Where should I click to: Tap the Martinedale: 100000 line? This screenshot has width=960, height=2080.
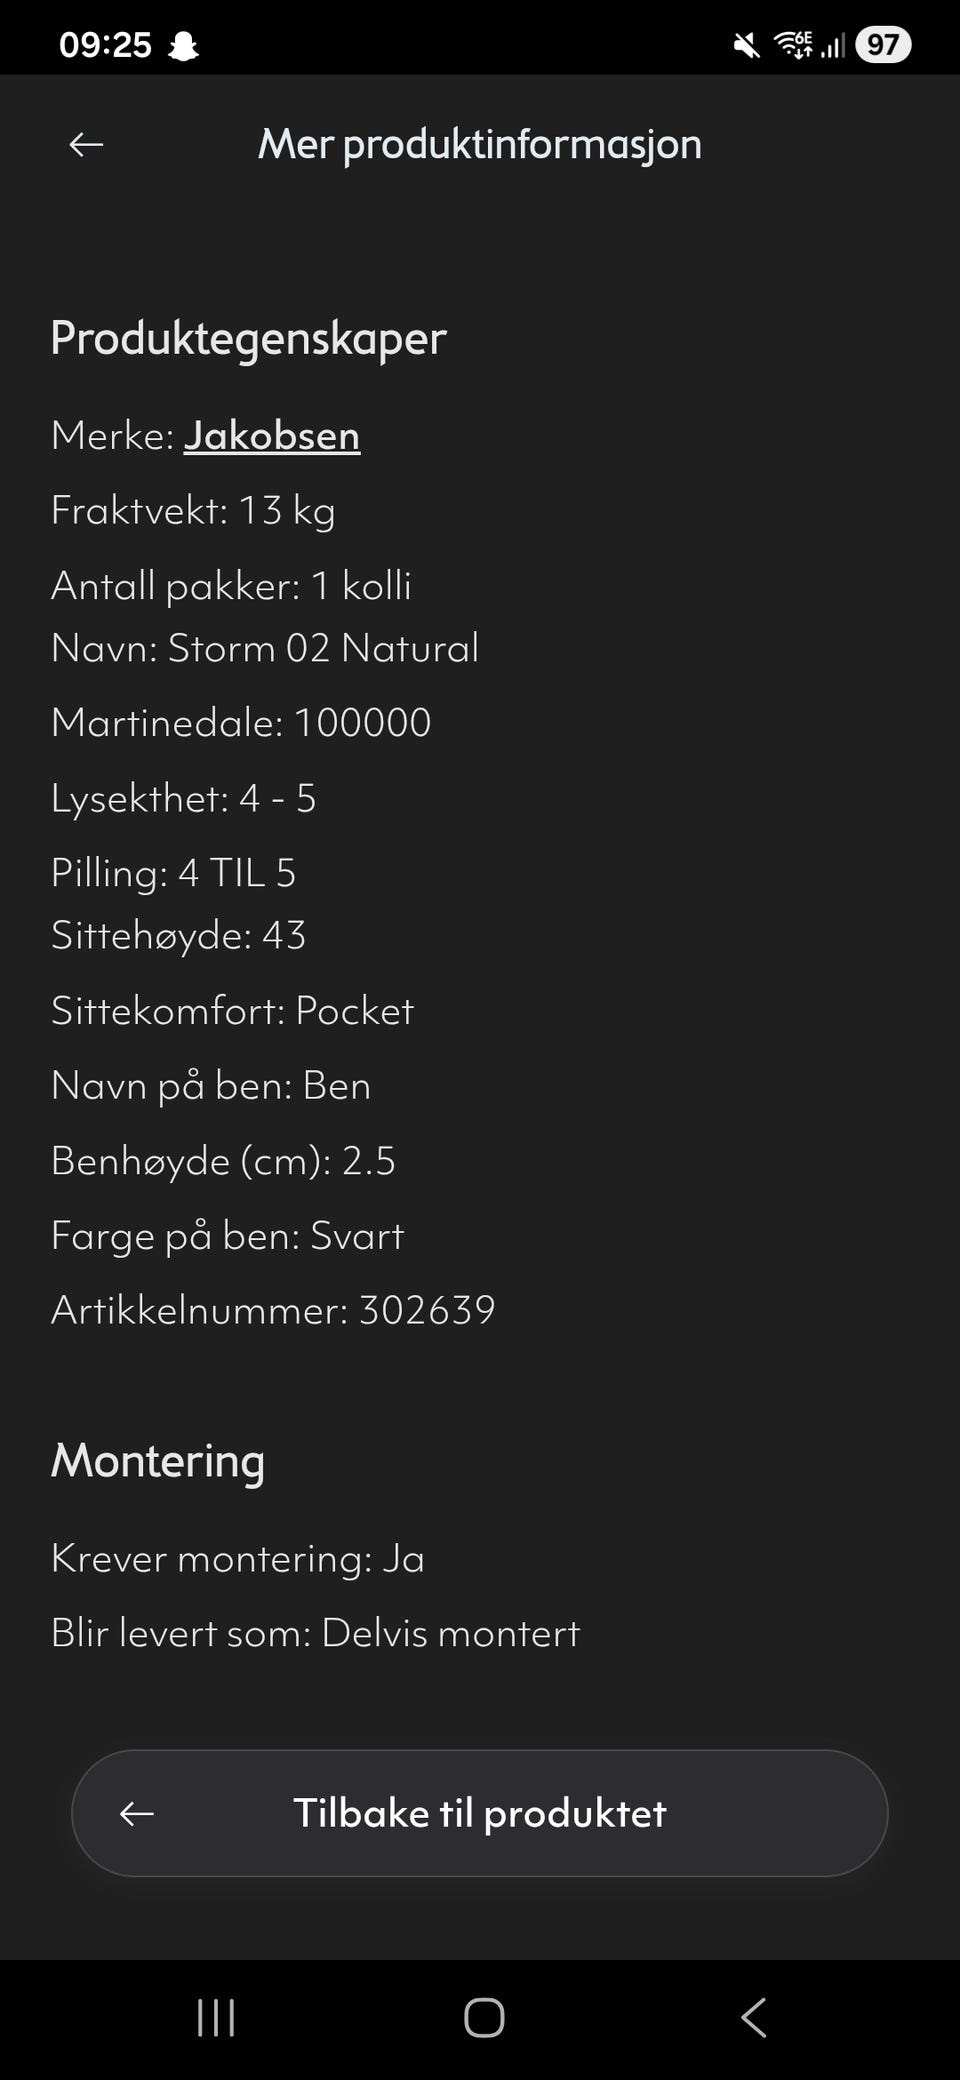tap(241, 723)
